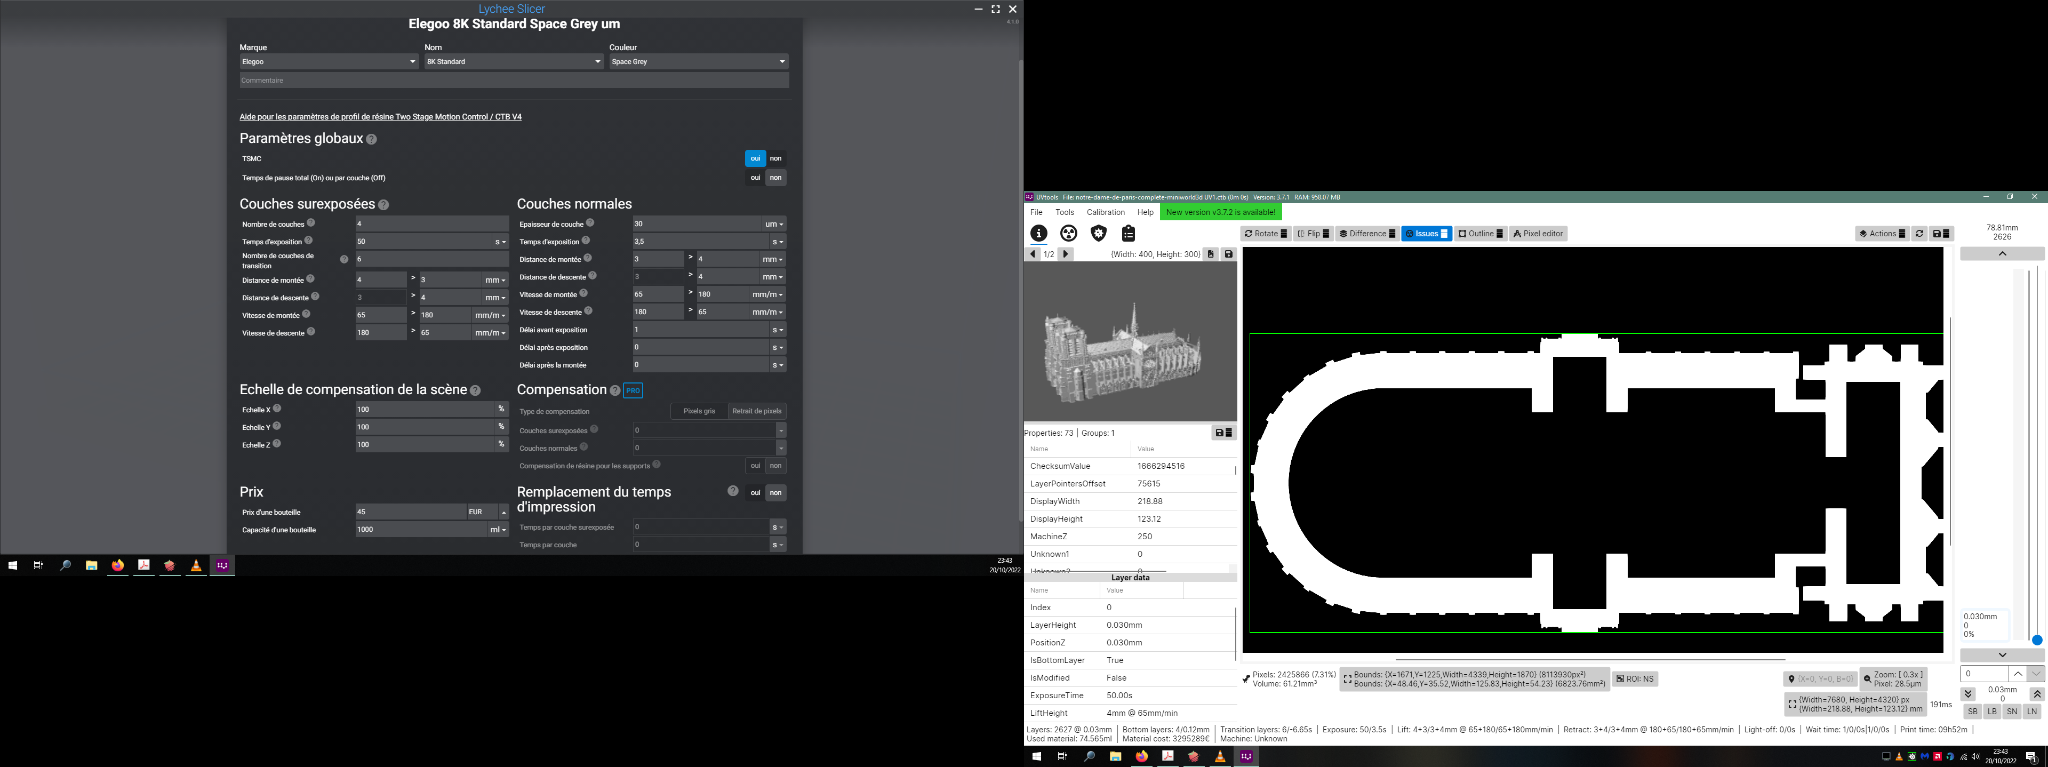Click the LN layer navigation button
2048x767 pixels.
point(2032,711)
